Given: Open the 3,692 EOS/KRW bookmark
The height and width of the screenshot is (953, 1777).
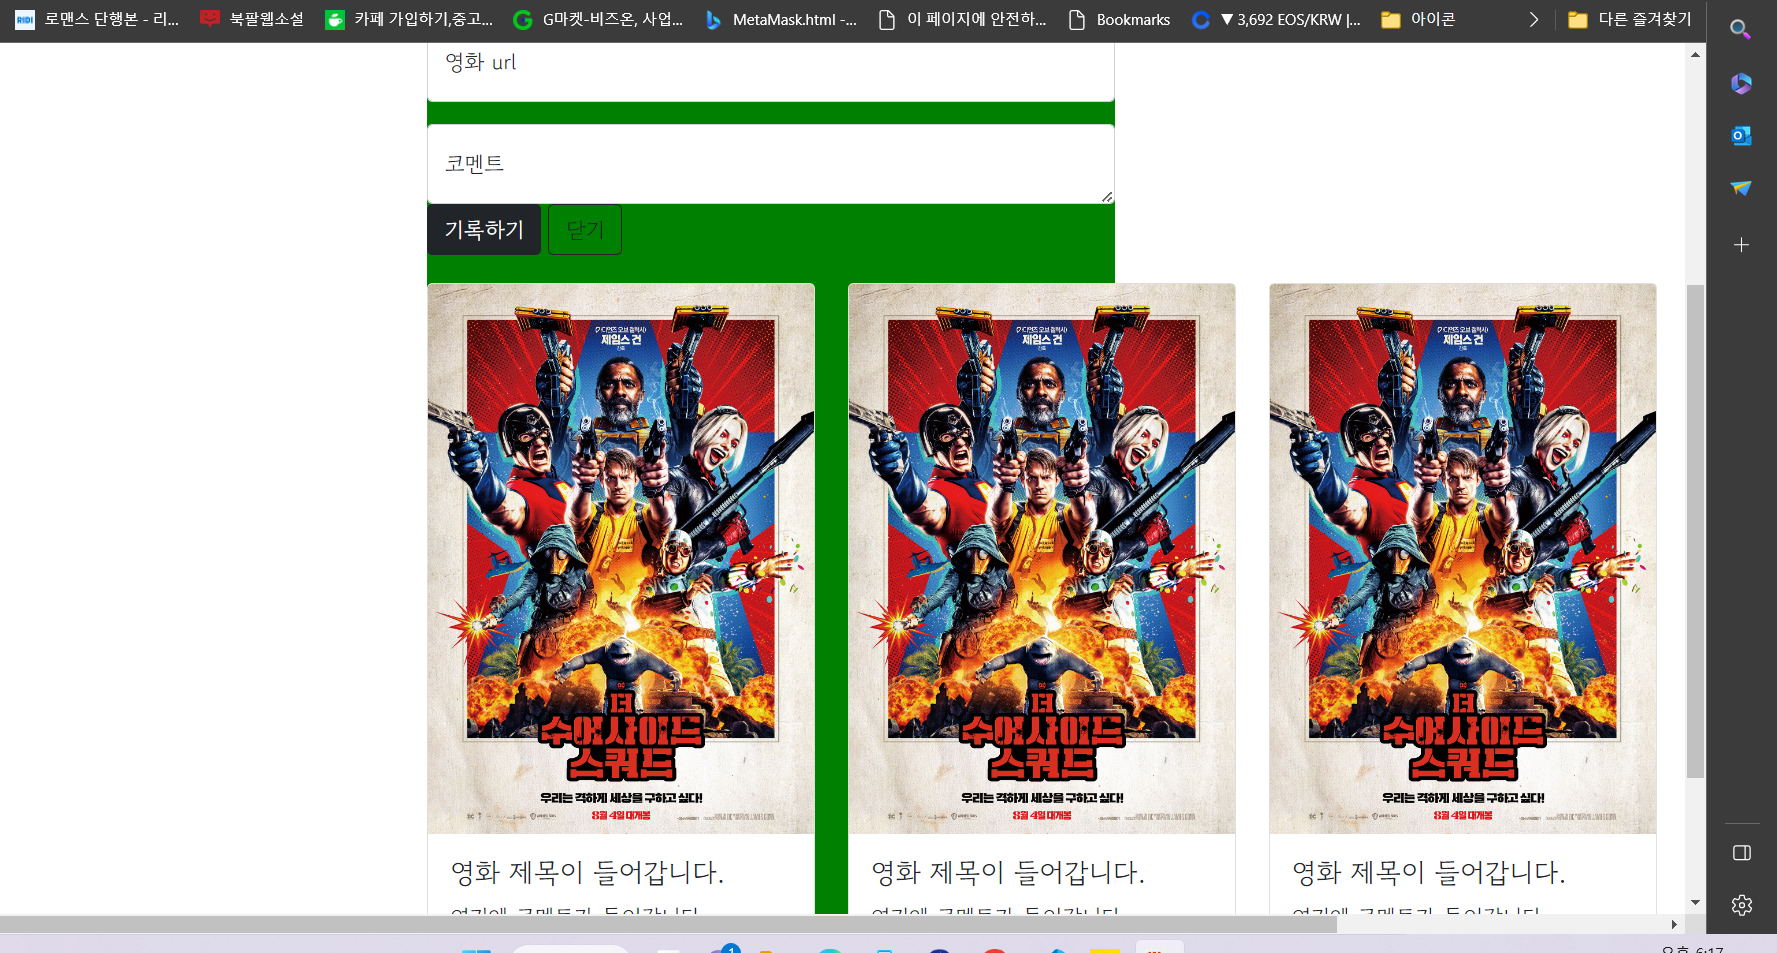Looking at the screenshot, I should coord(1276,19).
